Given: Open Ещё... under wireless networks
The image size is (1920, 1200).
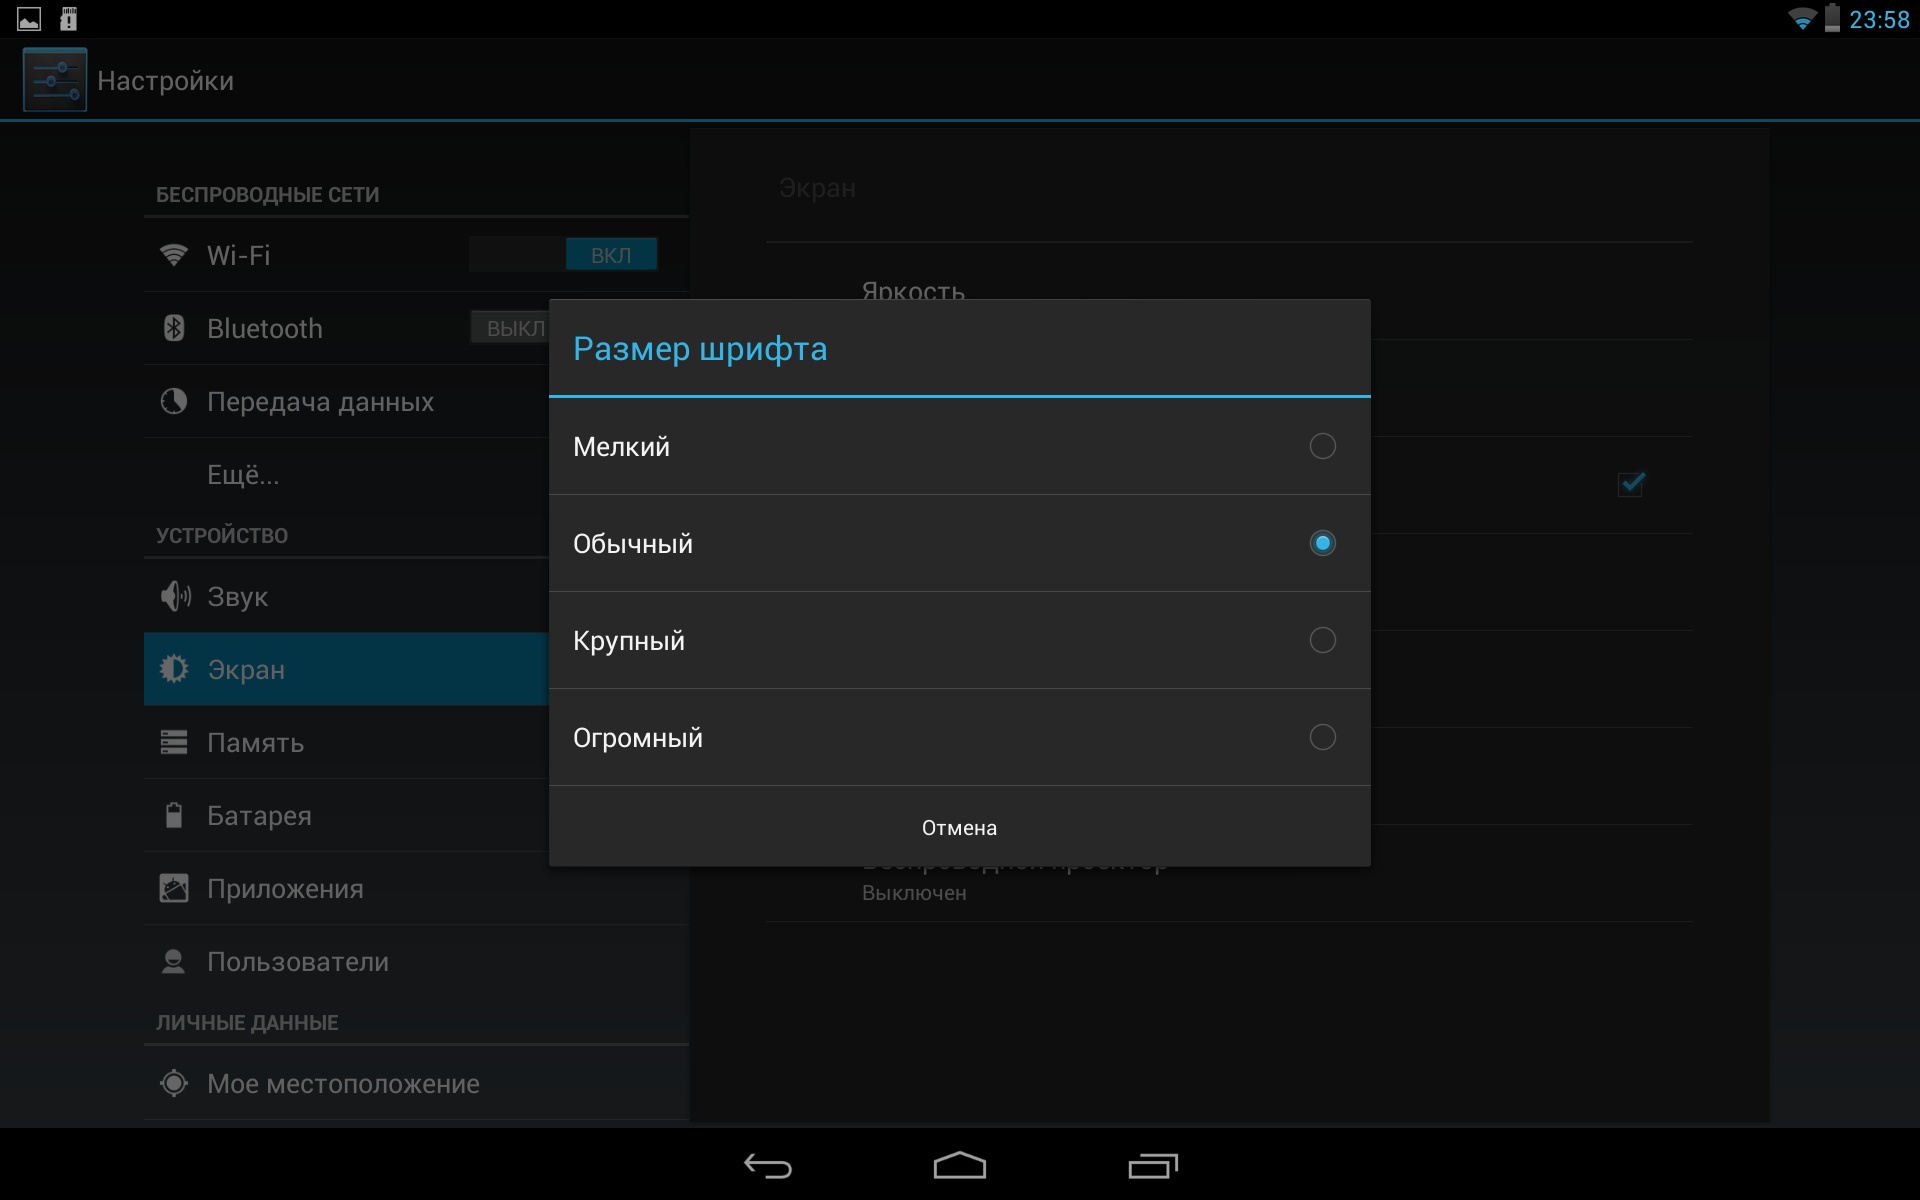Looking at the screenshot, I should (x=243, y=474).
